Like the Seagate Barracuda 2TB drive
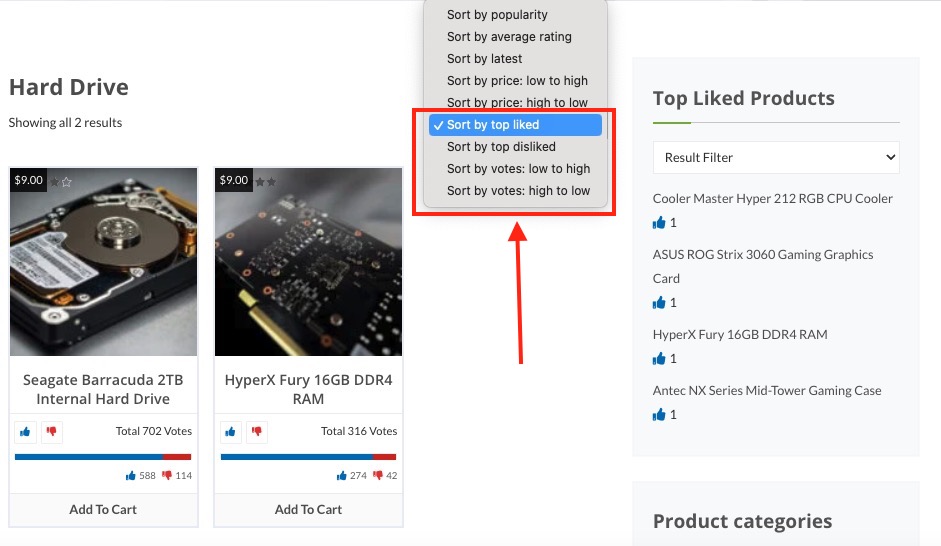941x546 pixels. 25,431
